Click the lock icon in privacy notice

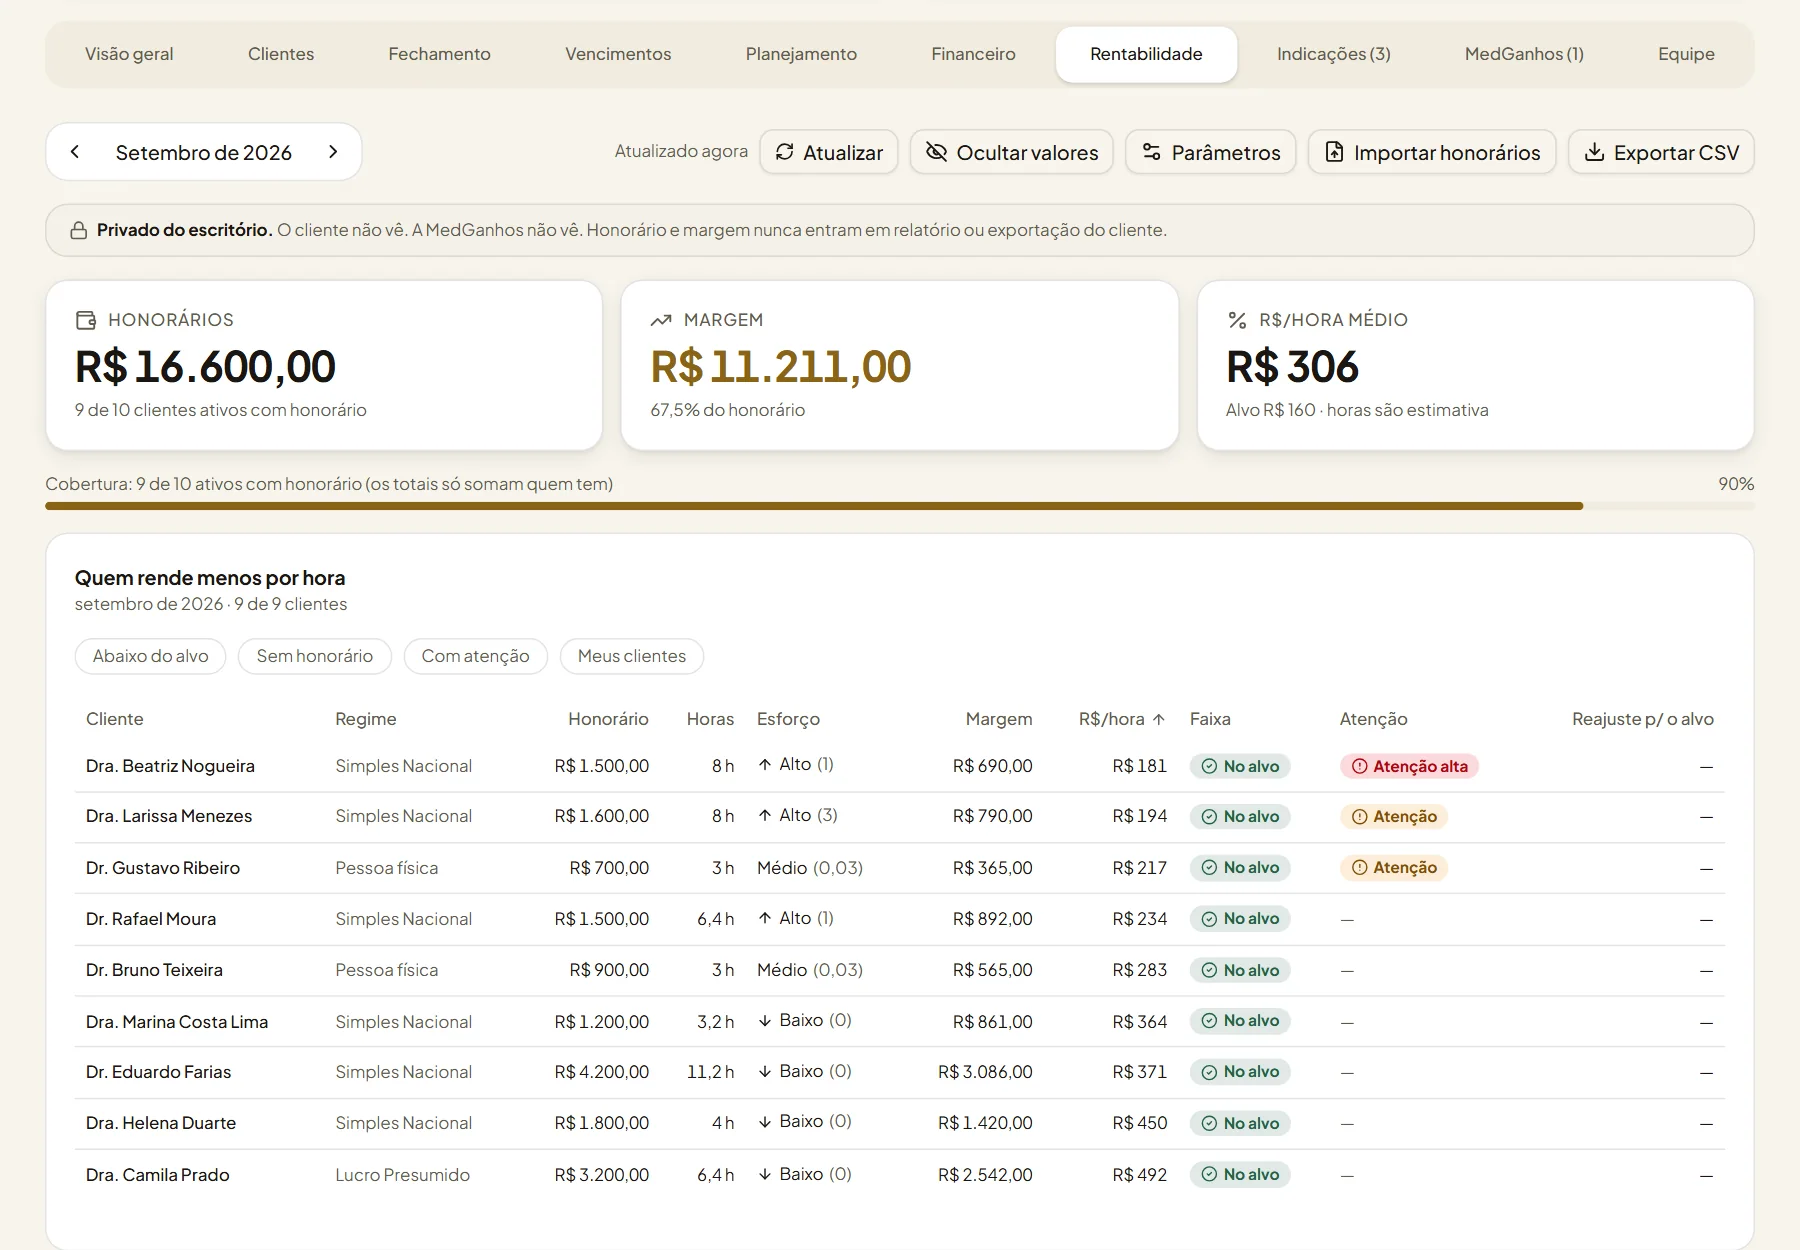pos(78,231)
